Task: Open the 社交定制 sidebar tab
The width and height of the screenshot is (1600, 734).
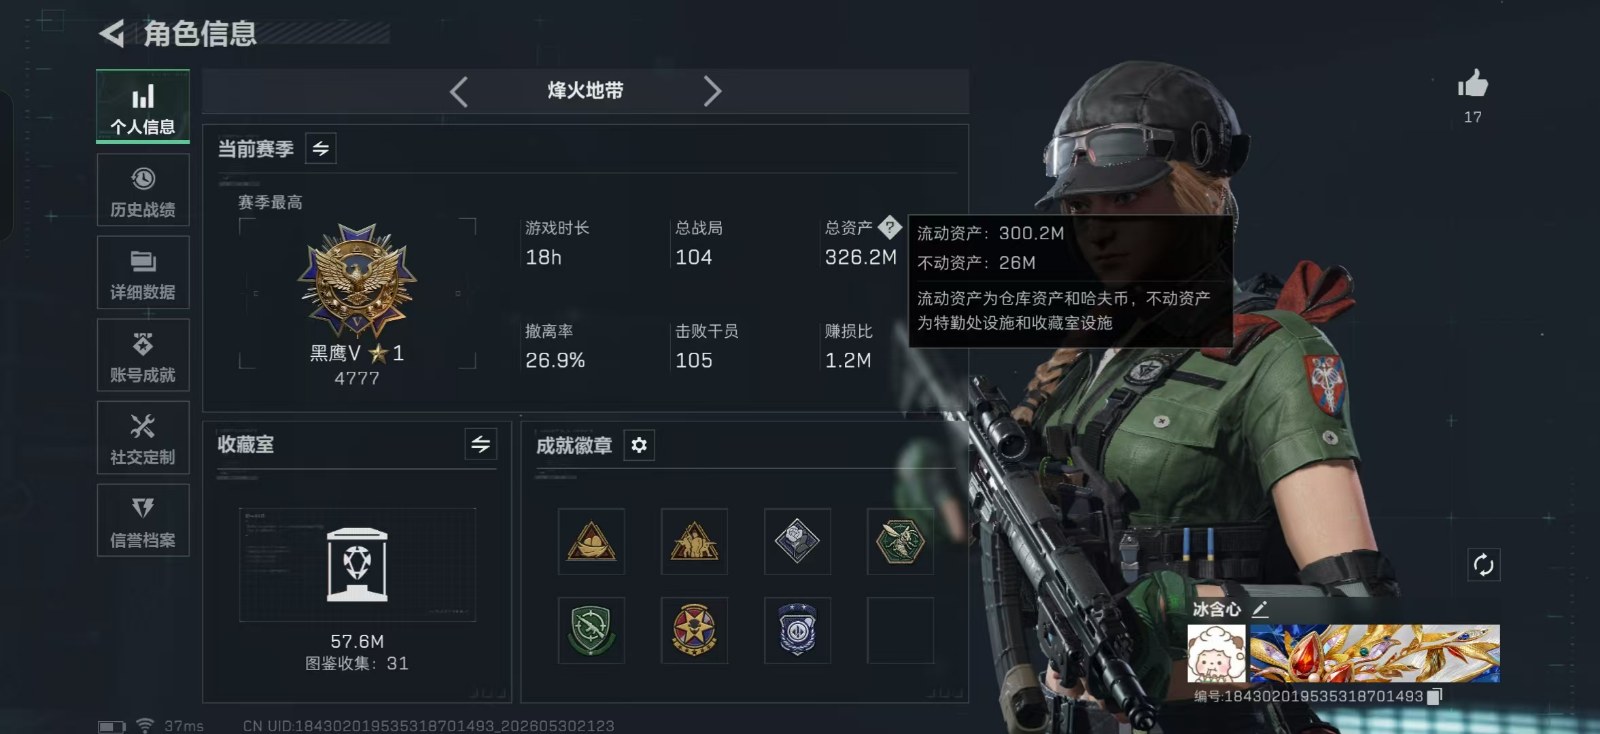Action: (x=143, y=438)
